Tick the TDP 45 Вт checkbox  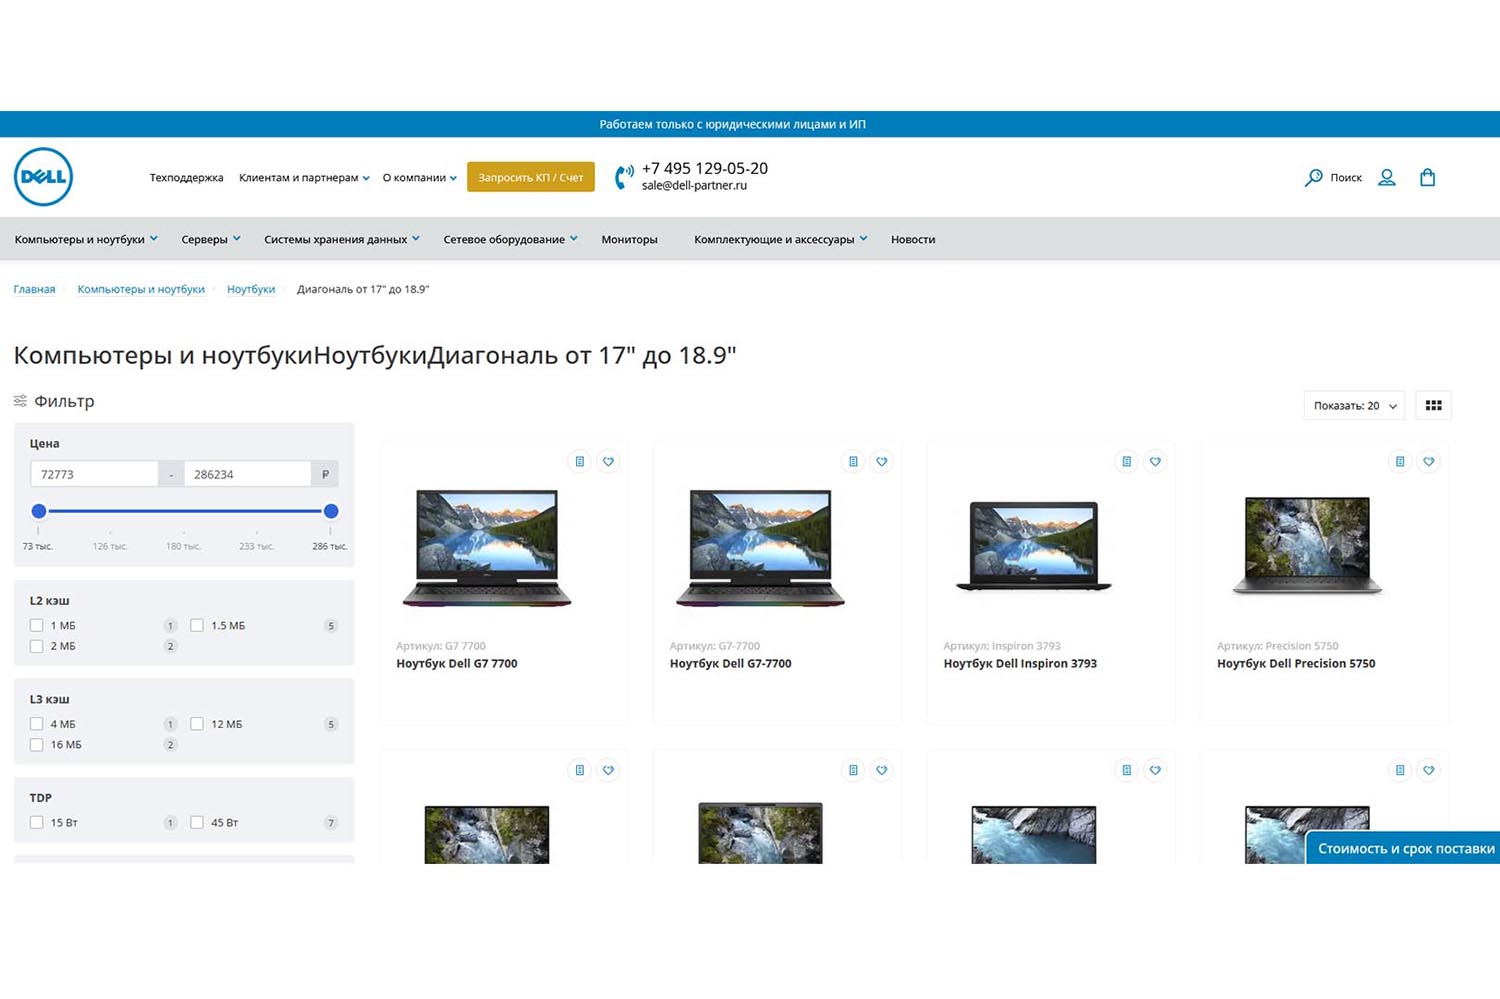coord(197,823)
